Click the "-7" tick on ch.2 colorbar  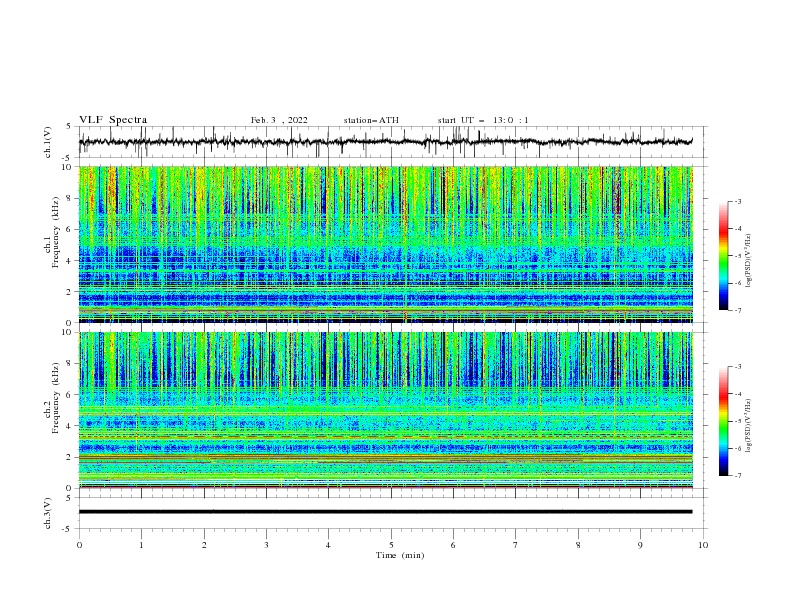point(737,475)
